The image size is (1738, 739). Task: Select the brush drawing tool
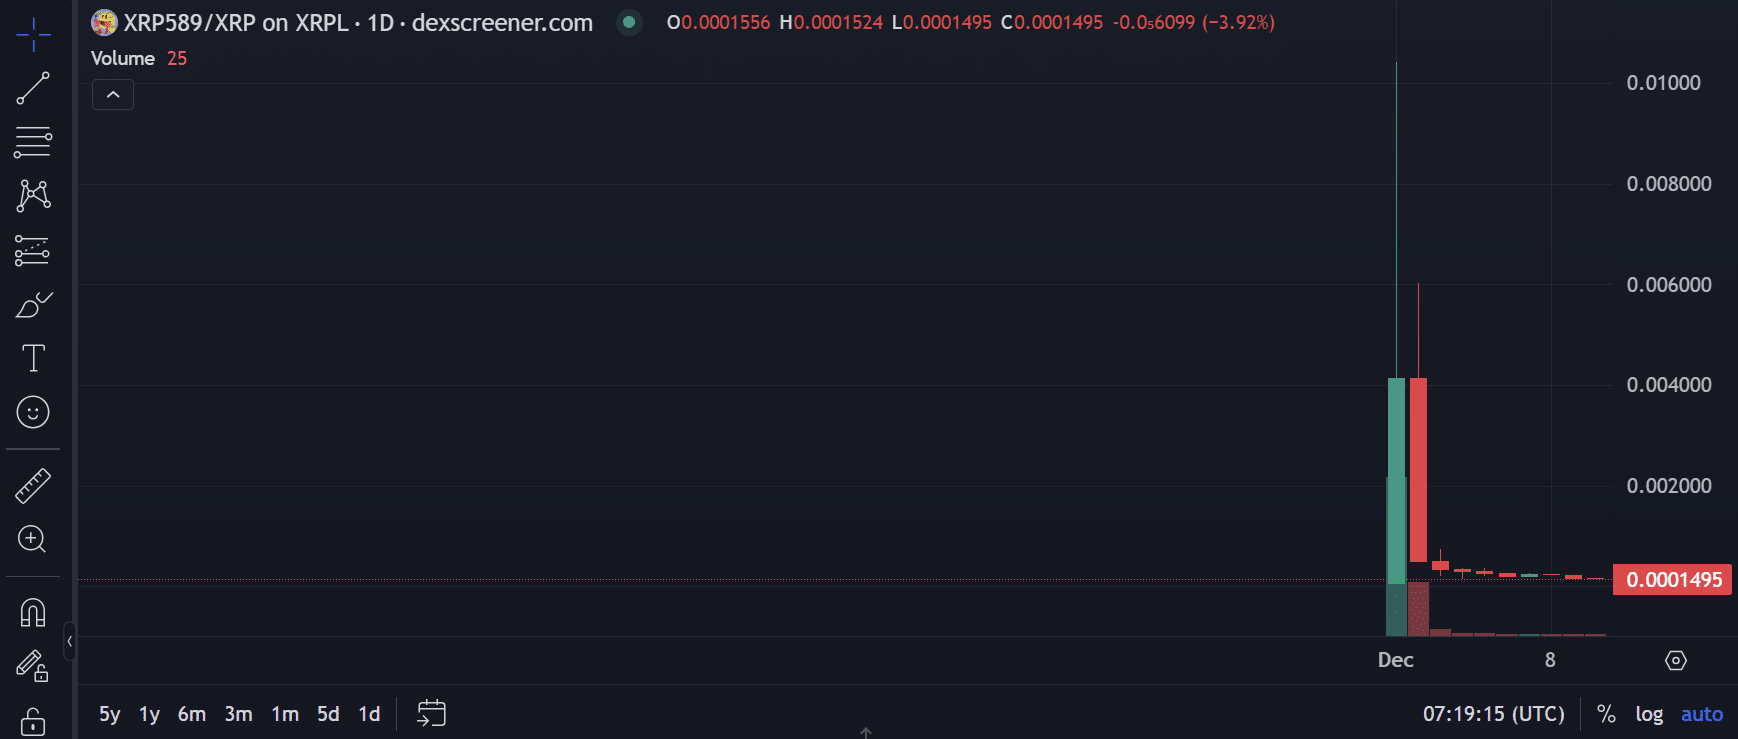[33, 304]
